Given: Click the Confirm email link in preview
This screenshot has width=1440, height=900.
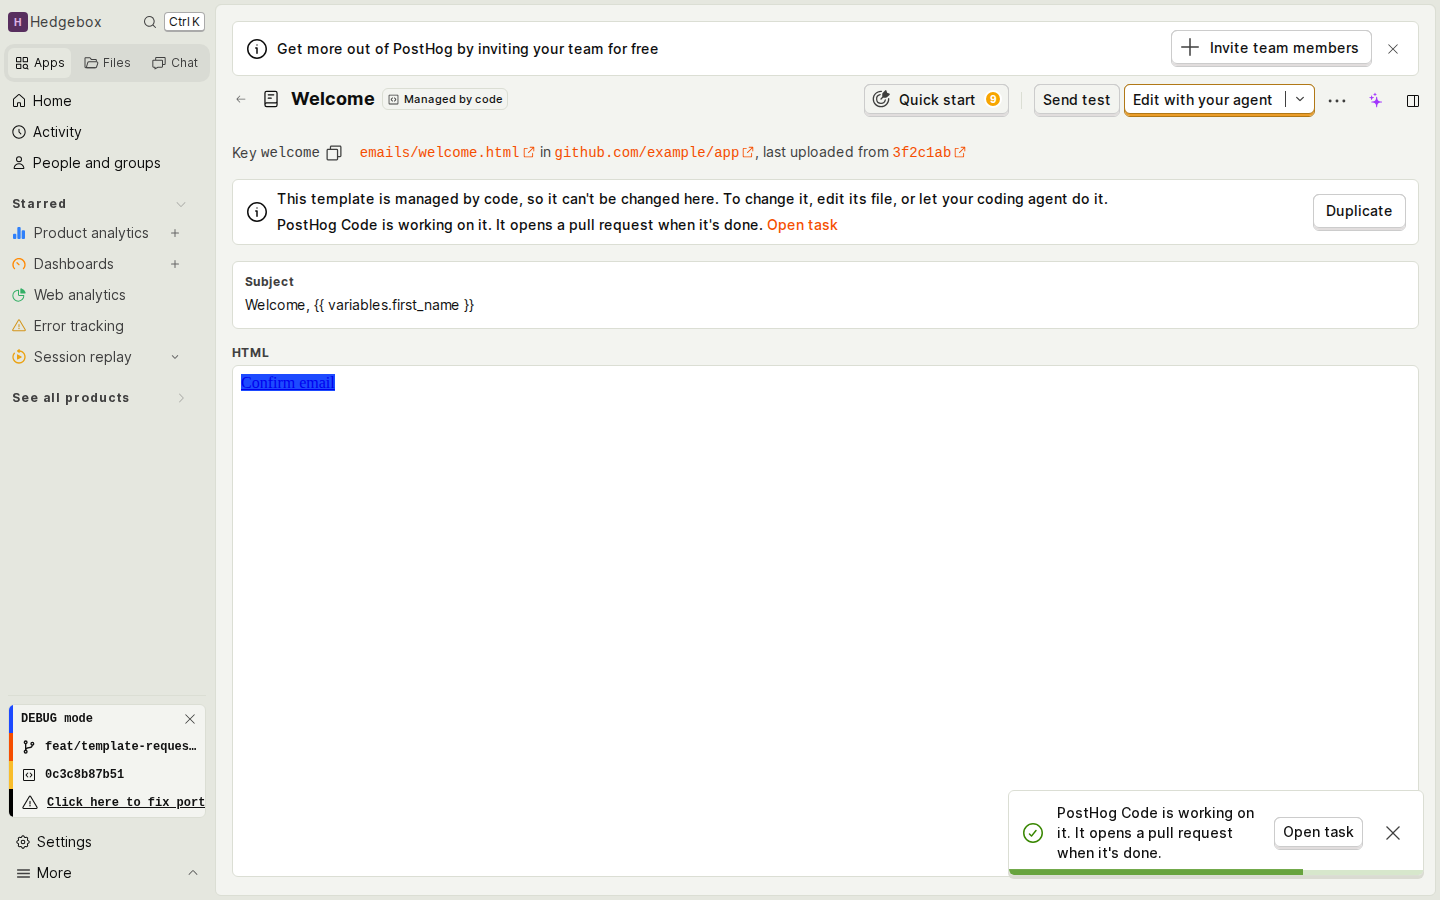Looking at the screenshot, I should click(288, 383).
